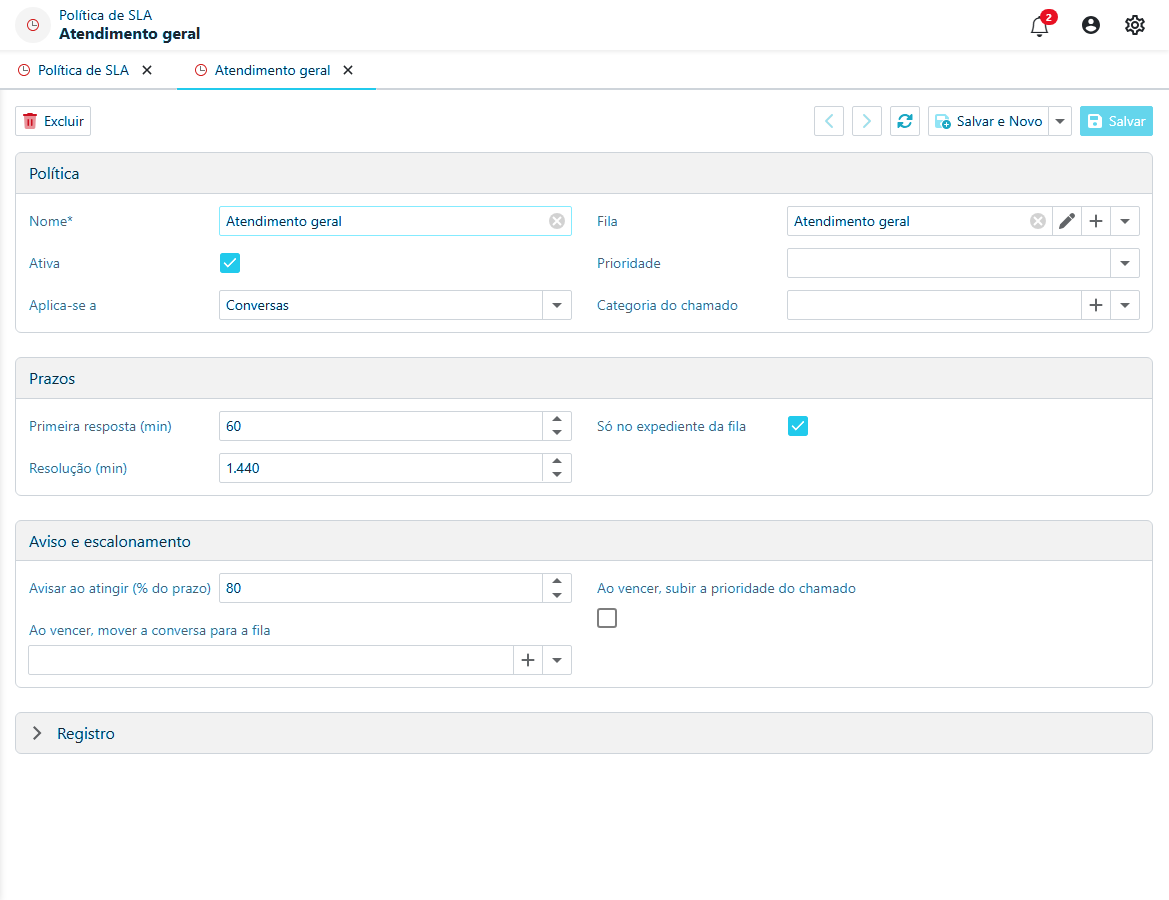Image resolution: width=1169 pixels, height=900 pixels.
Task: Click the Primeira resposta (min) field
Action: point(381,426)
